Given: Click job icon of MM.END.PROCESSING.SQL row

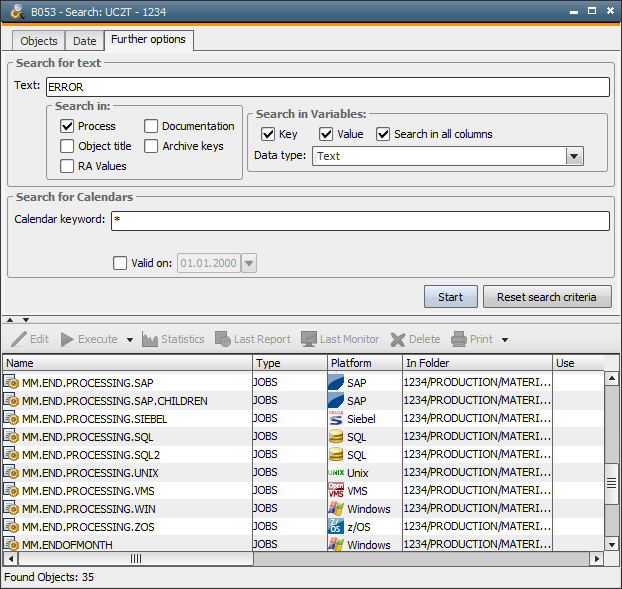Looking at the screenshot, I should (12, 436).
